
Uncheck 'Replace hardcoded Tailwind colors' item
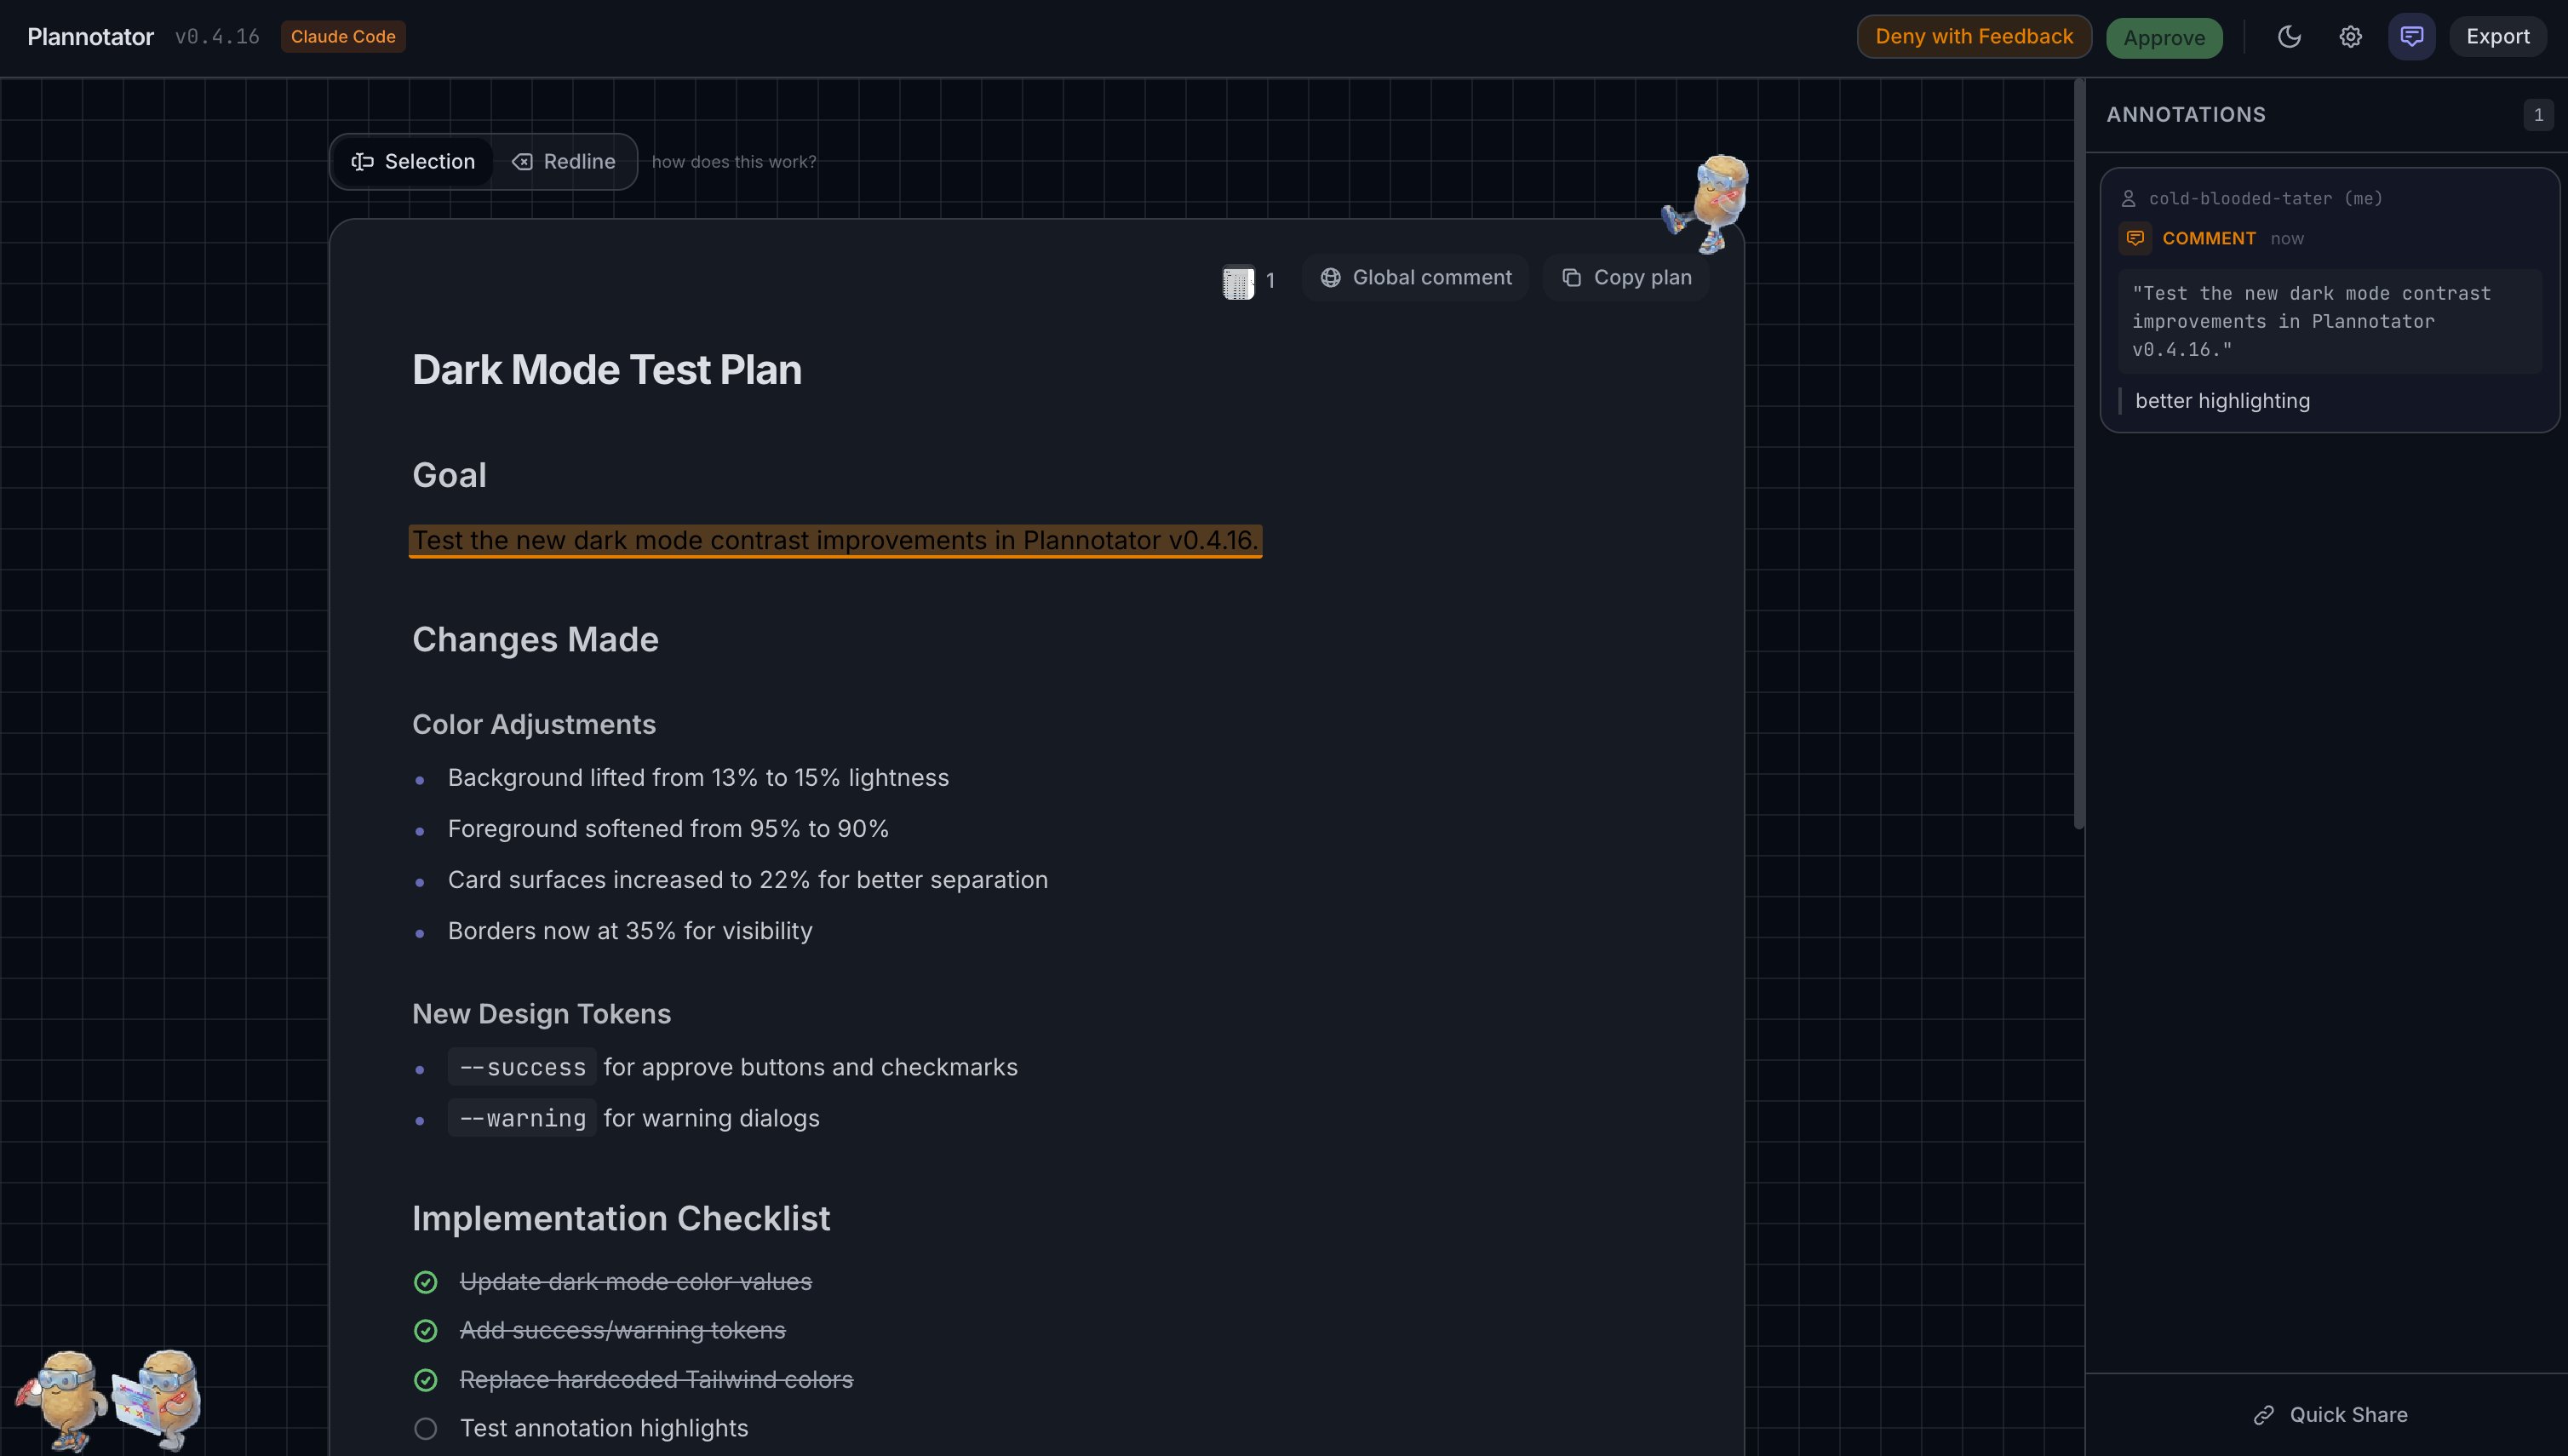click(x=425, y=1380)
